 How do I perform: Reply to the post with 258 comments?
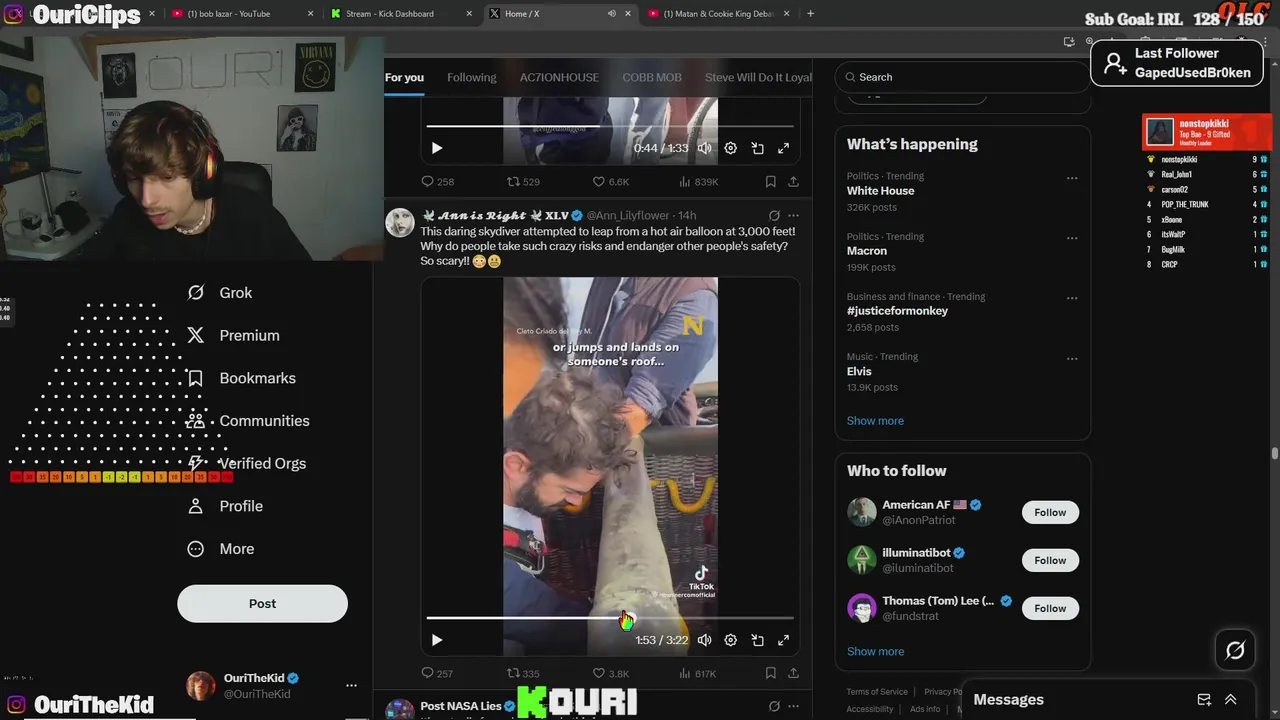click(x=437, y=182)
